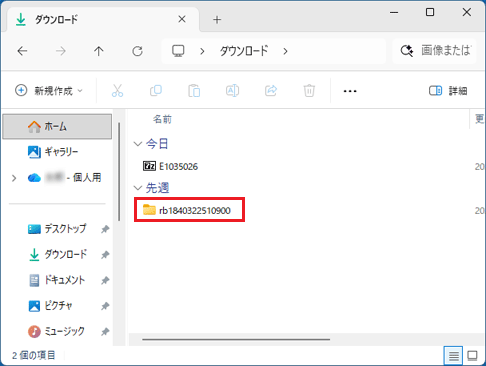Click the forward navigation arrow
The image size is (486, 366).
click(61, 51)
